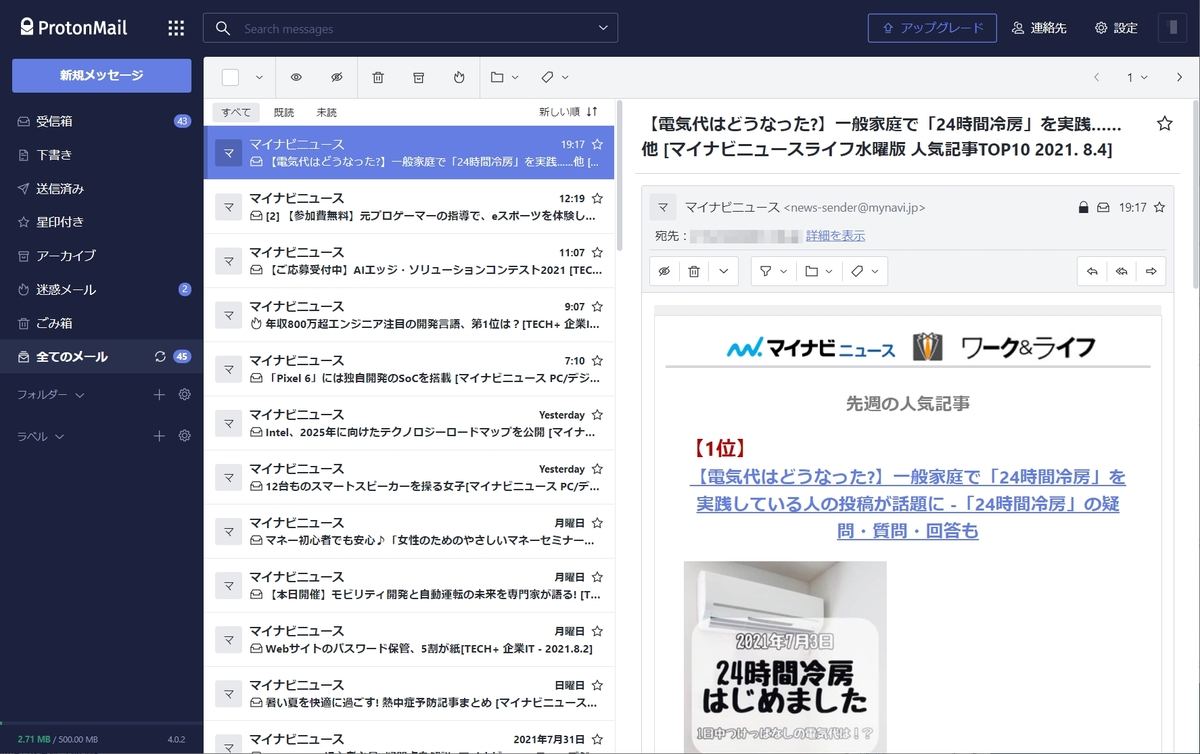Star the message in the open email header
The height and width of the screenshot is (754, 1200).
coord(1159,208)
